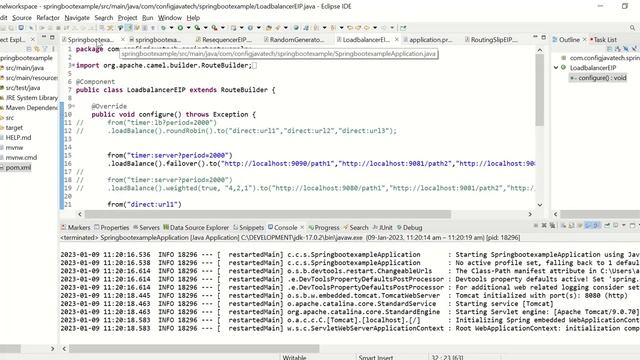Toggle fold marker at @Override line 9
This screenshot has height=360, width=640.
pyautogui.click(x=73, y=106)
